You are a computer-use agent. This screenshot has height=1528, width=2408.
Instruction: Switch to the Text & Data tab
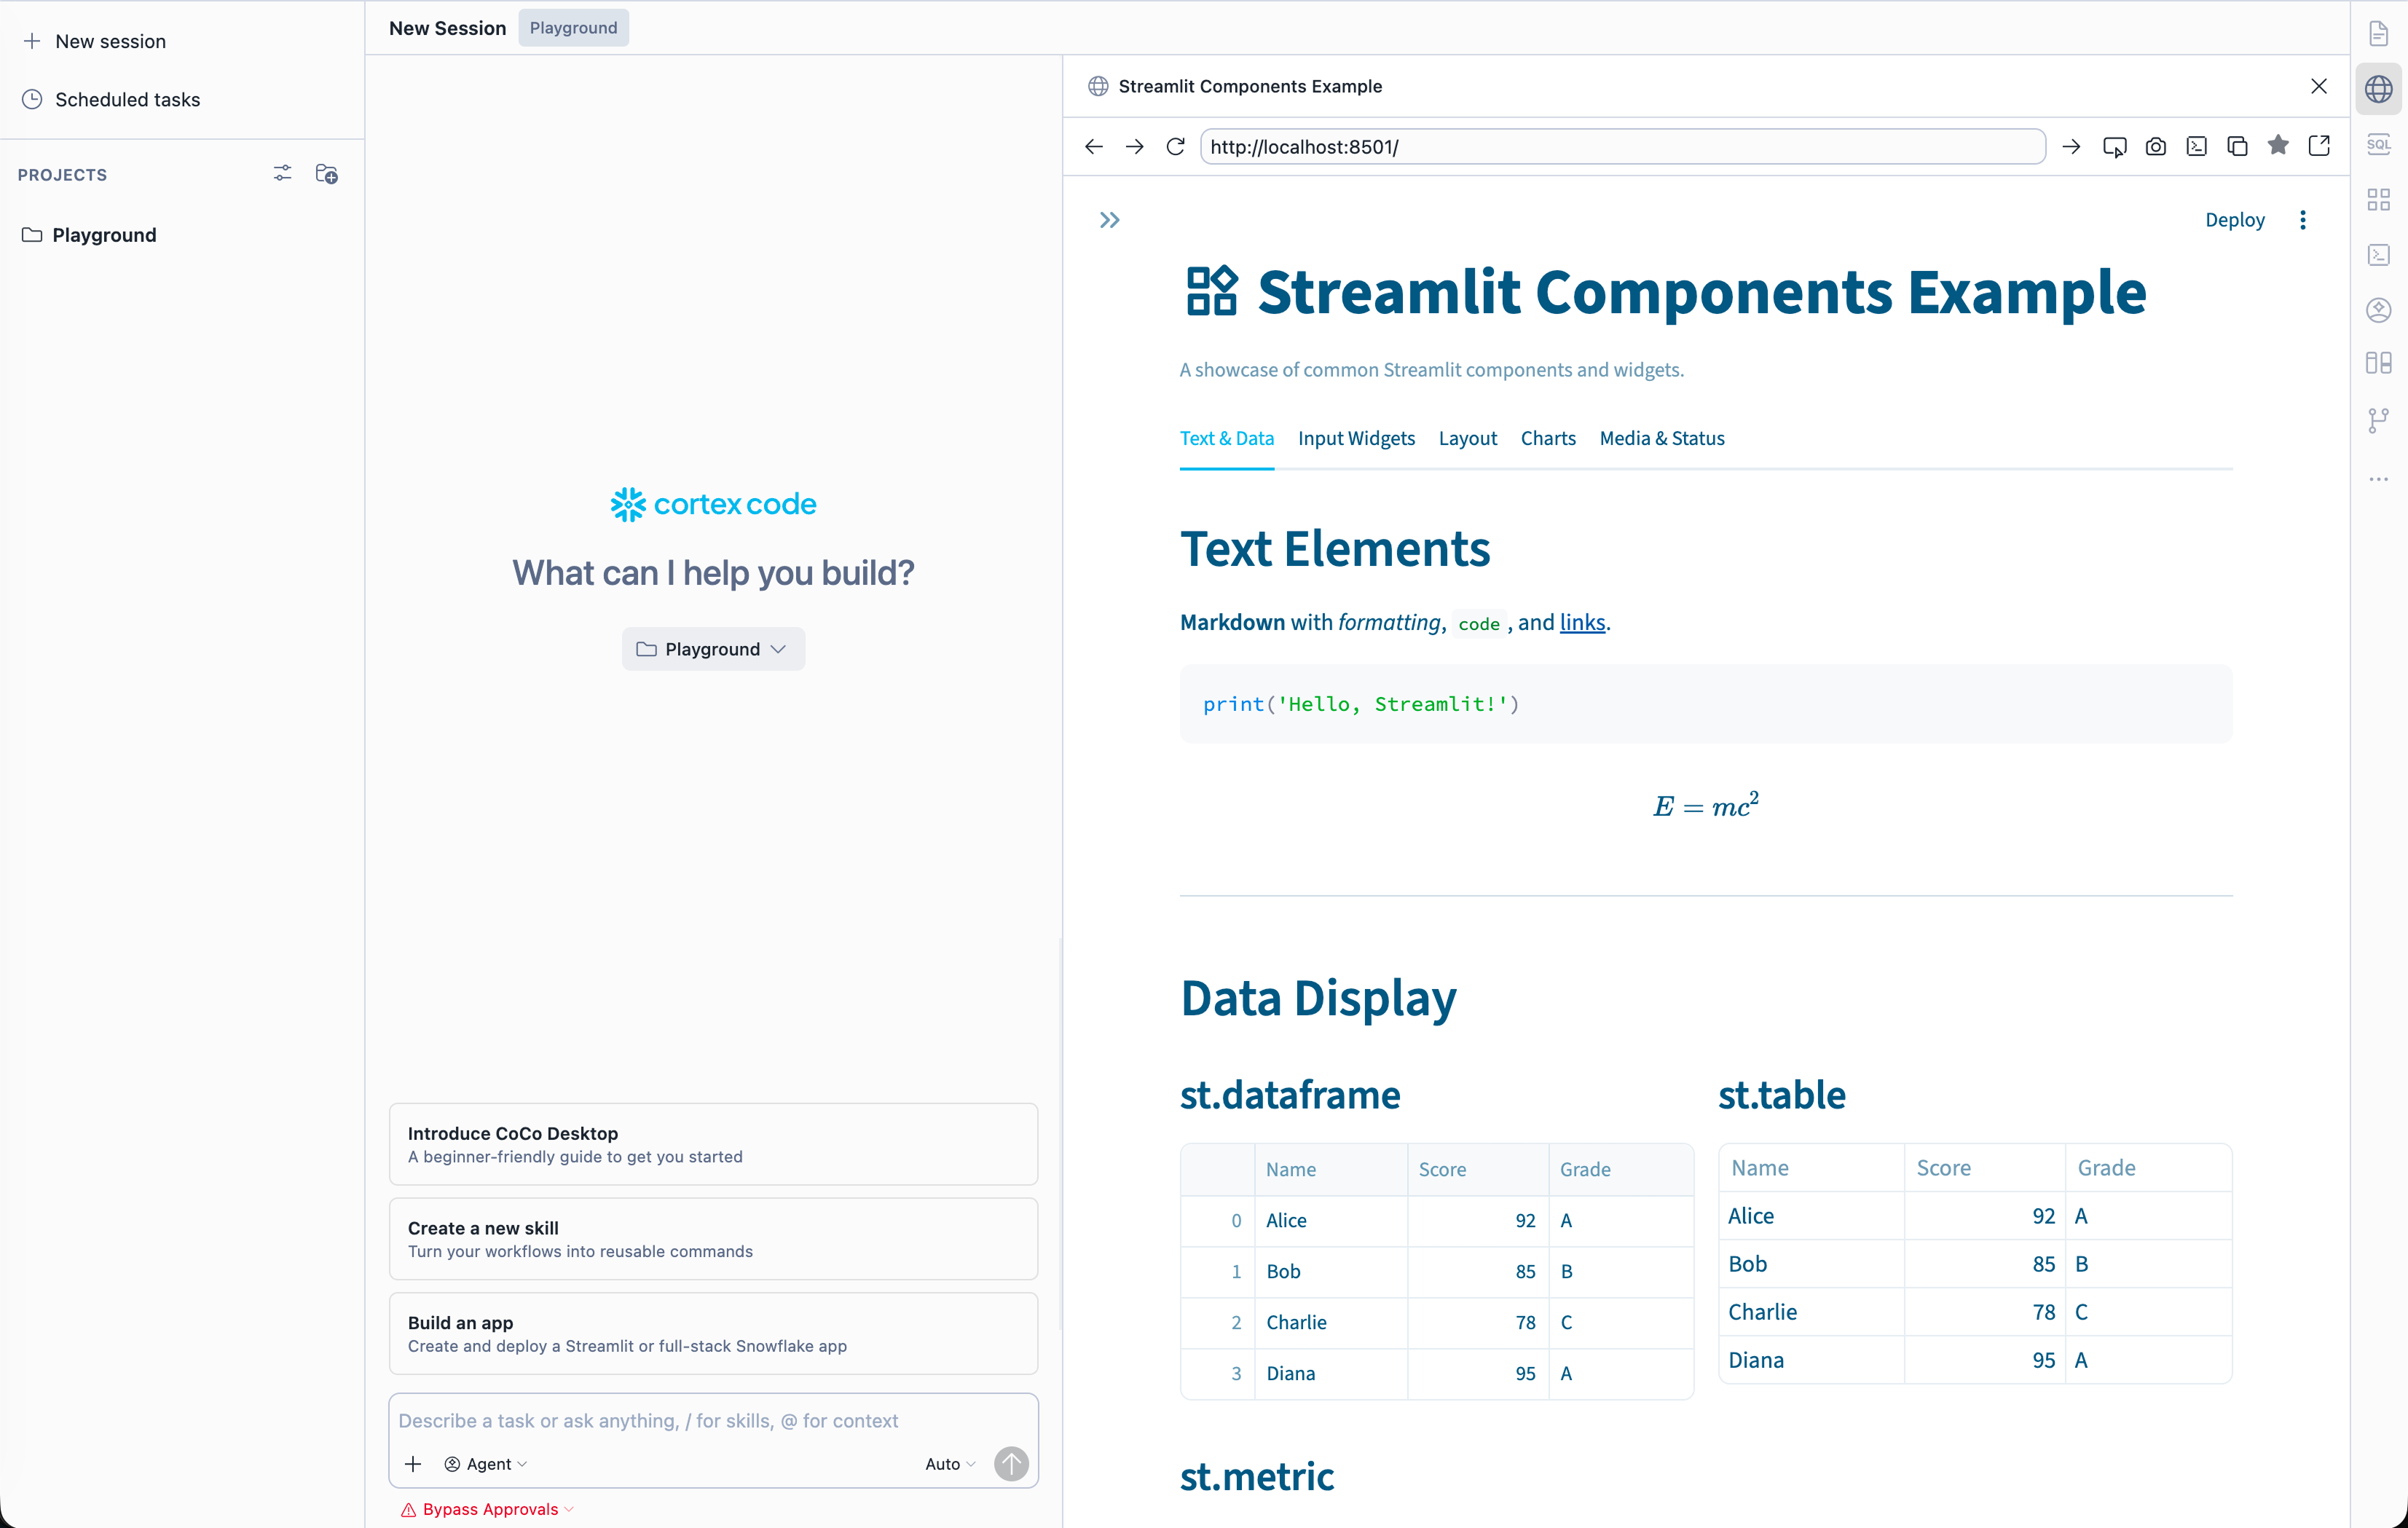click(1226, 438)
